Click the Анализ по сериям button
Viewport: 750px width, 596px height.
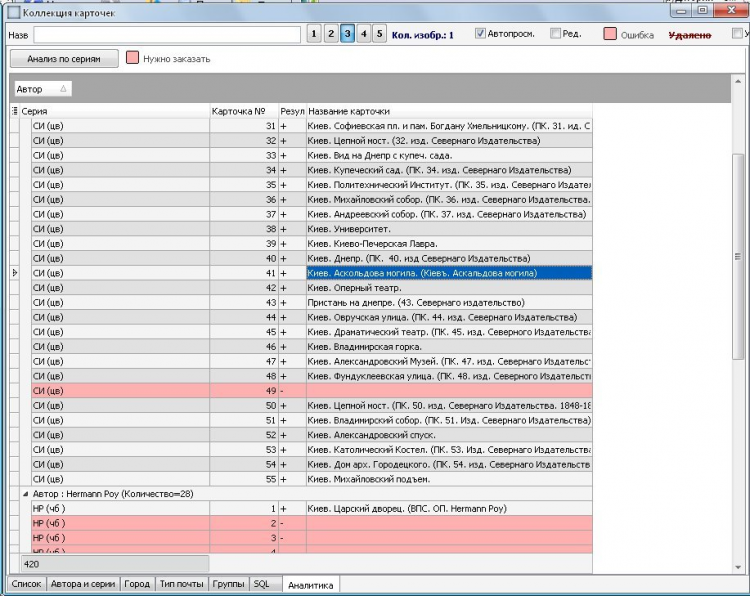click(64, 59)
